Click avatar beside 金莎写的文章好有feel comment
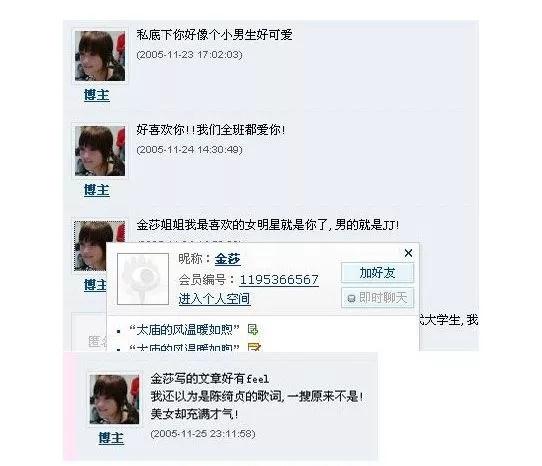 (114, 399)
